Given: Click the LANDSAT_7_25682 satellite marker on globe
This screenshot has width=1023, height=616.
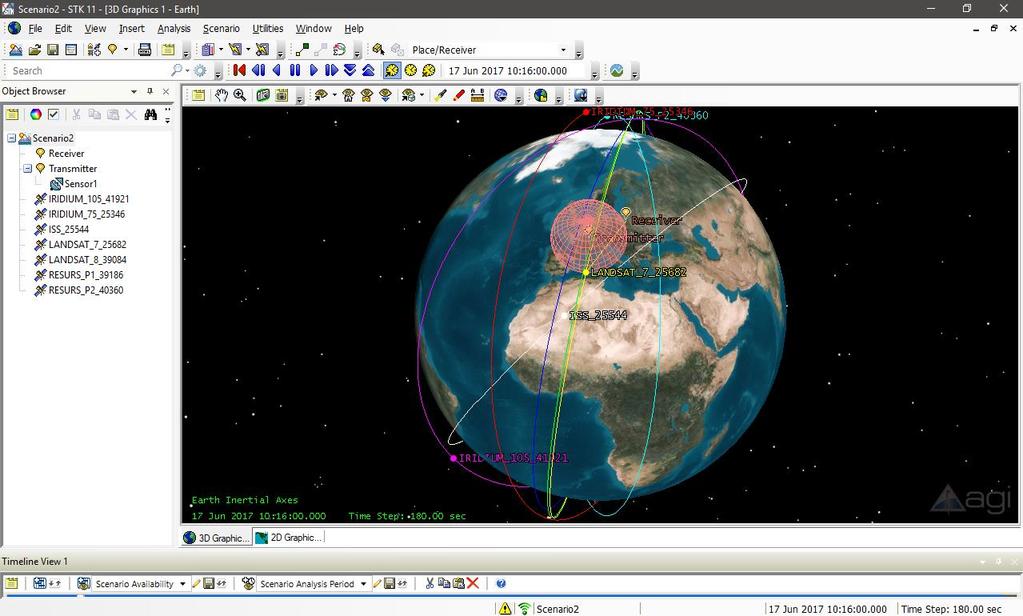Looking at the screenshot, I should (586, 272).
